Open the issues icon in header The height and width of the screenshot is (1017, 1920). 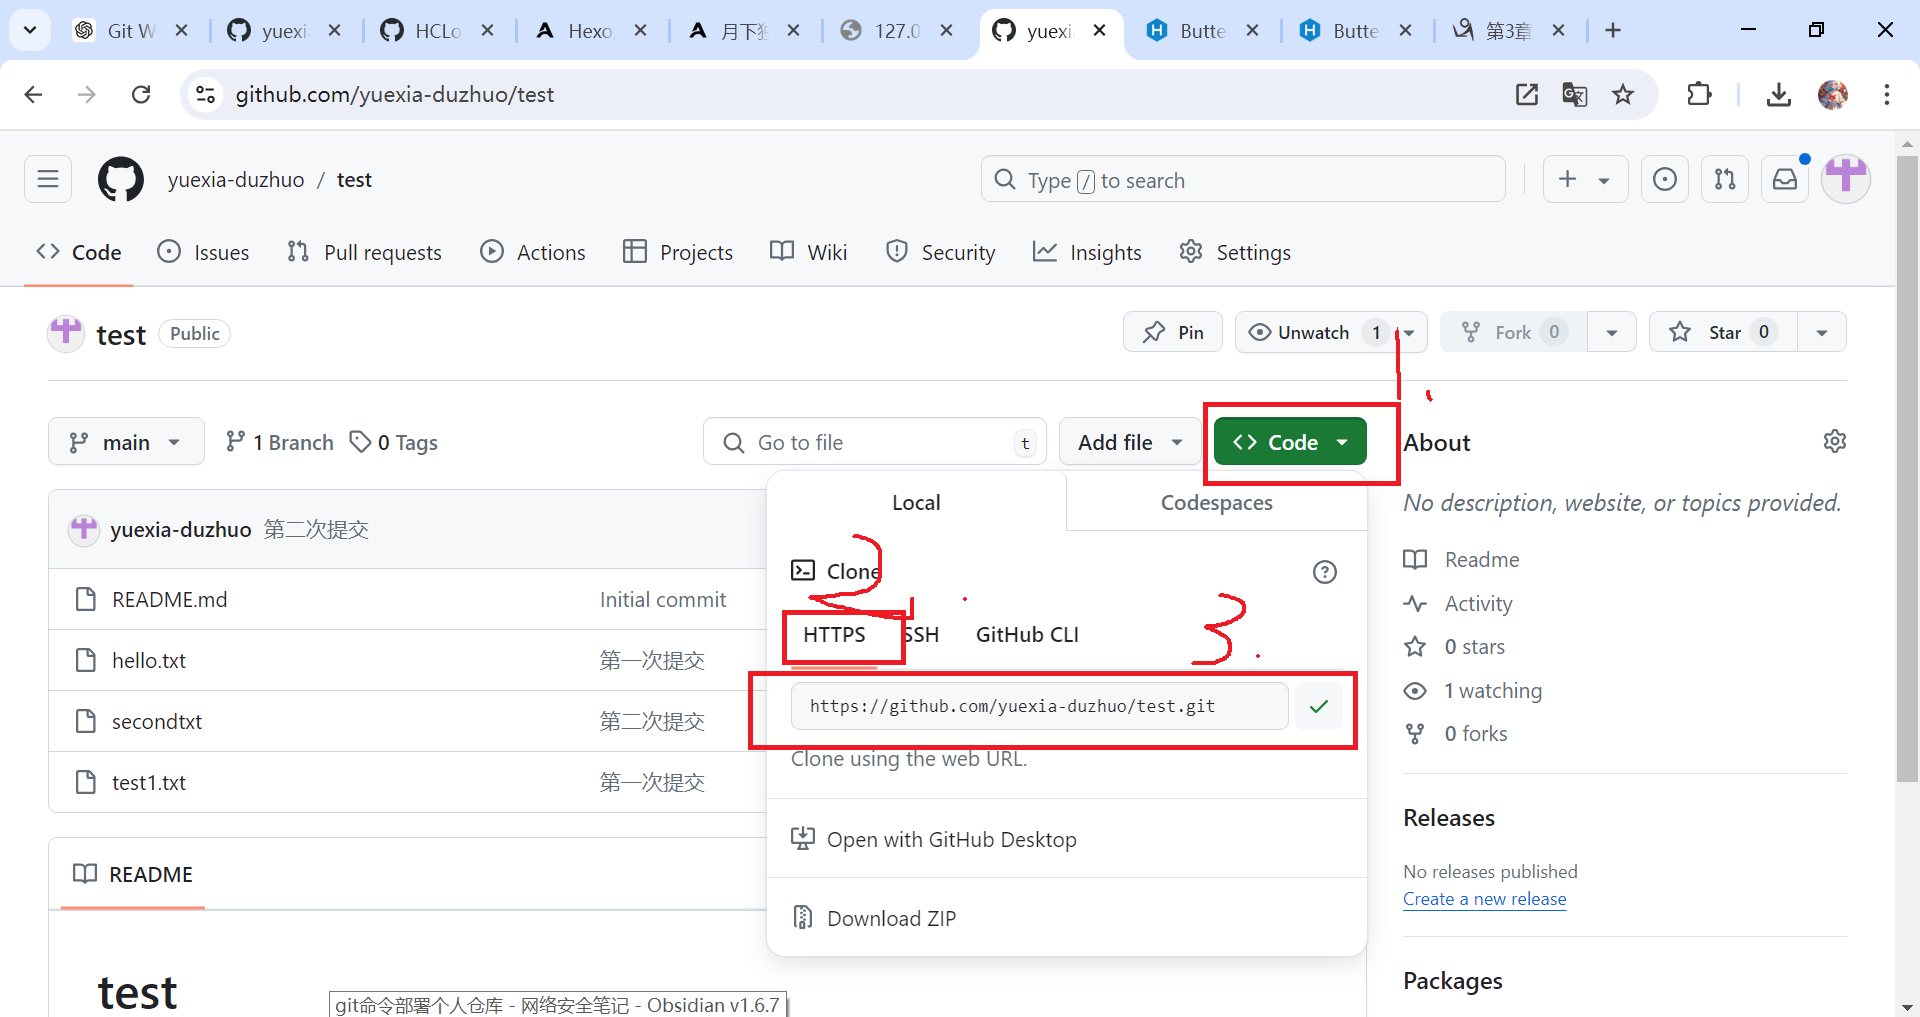pyautogui.click(x=1665, y=180)
